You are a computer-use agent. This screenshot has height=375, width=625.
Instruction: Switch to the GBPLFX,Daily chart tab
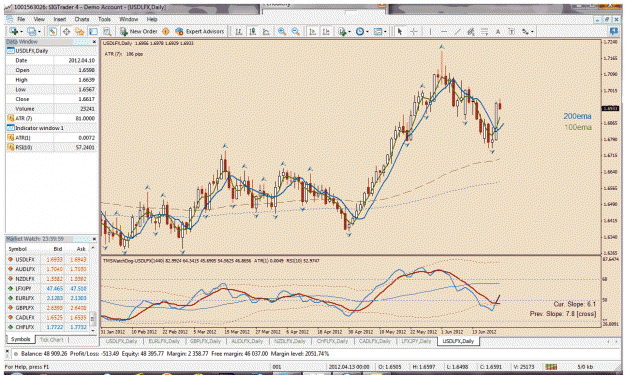click(x=205, y=341)
